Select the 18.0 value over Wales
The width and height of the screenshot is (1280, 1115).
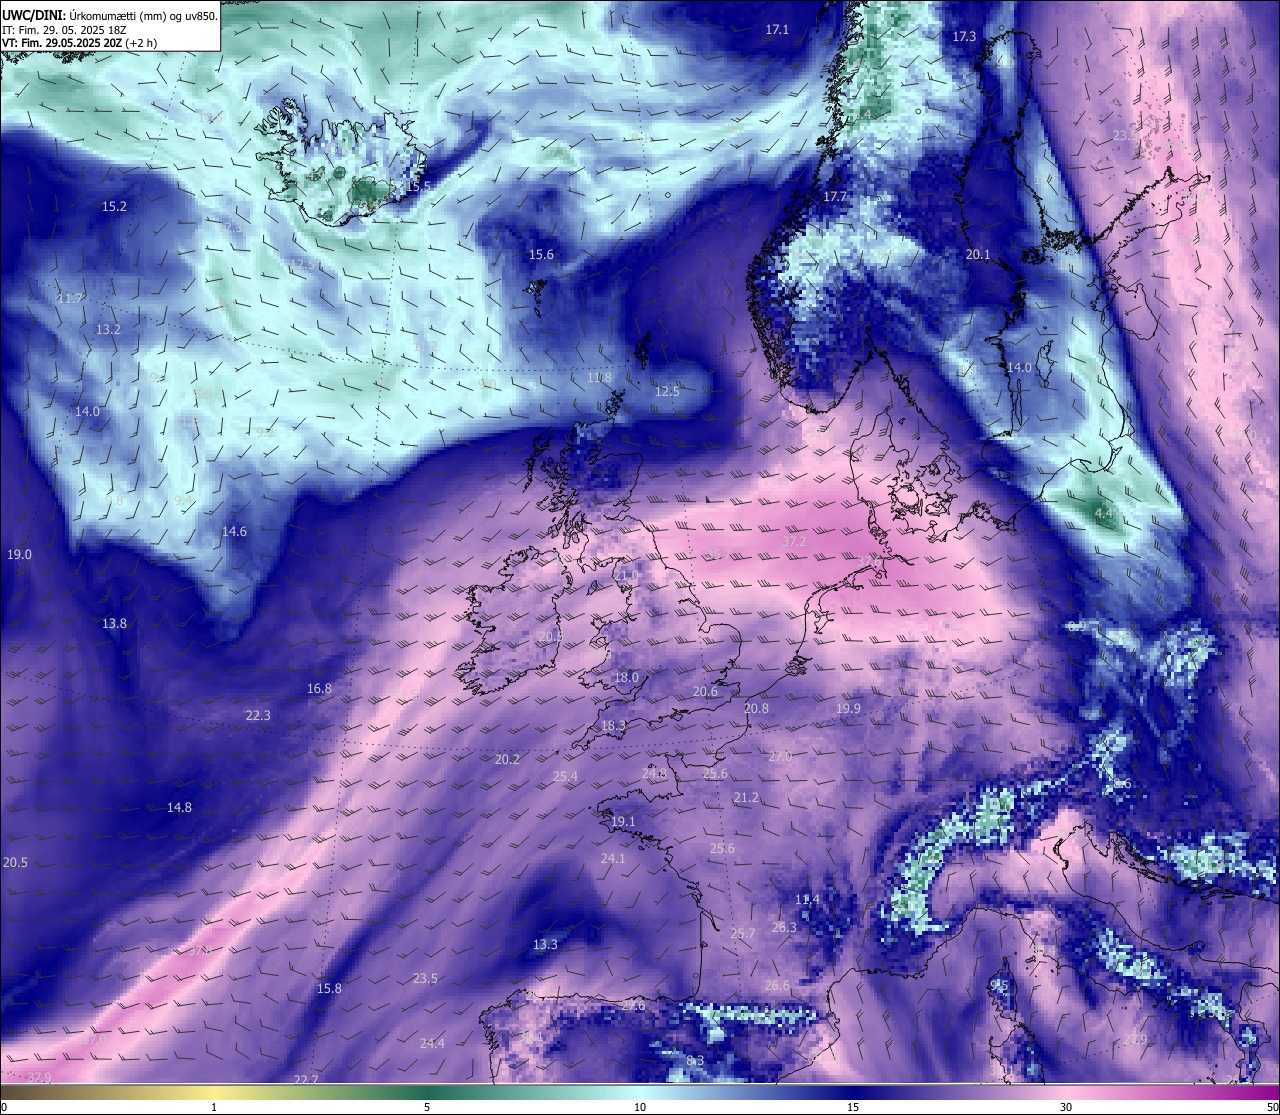pos(626,678)
